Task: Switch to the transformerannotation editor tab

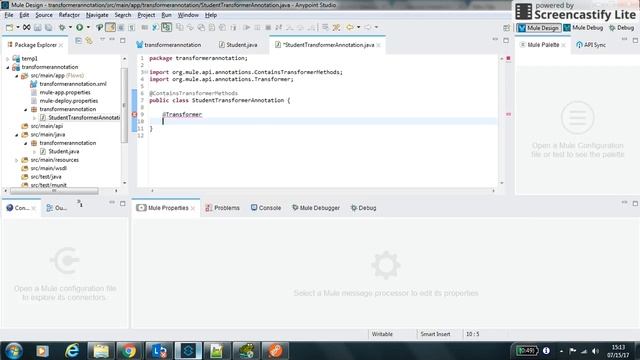Action: [169, 45]
